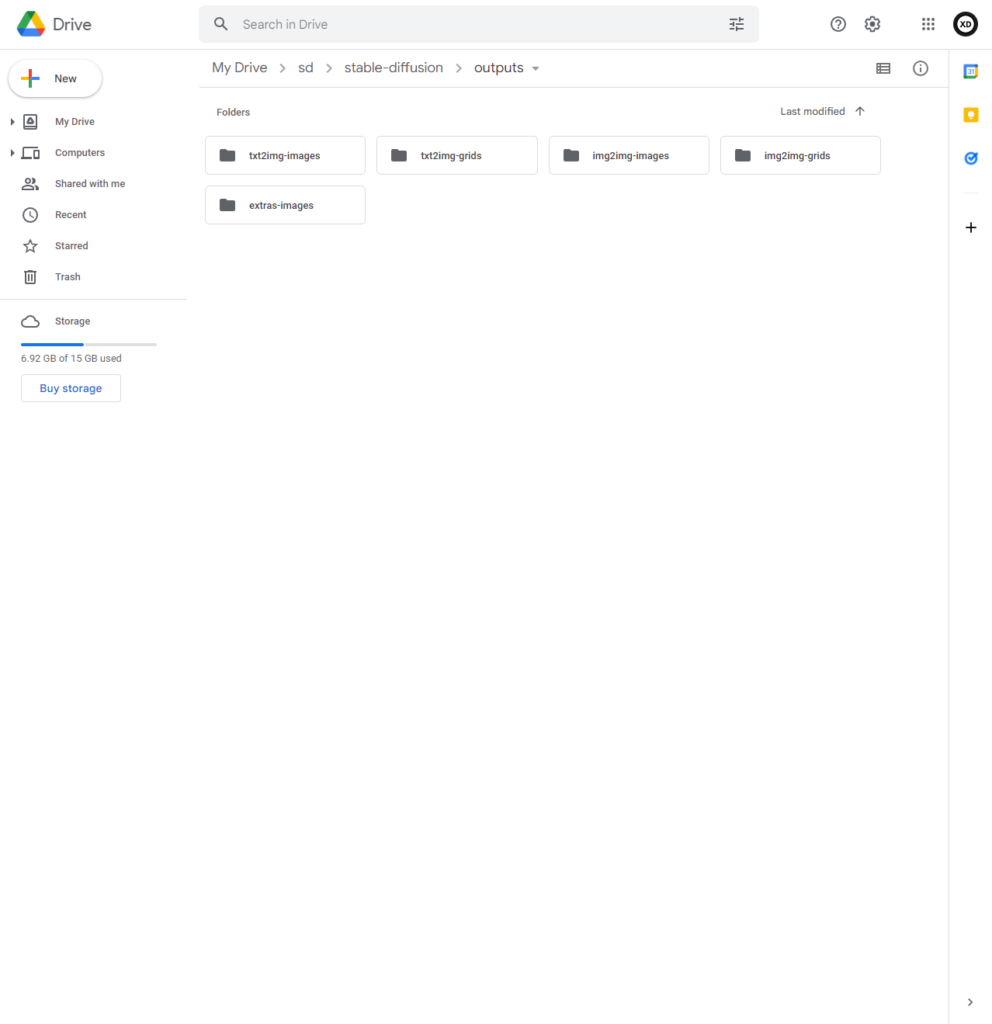
Task: Click the storage usage bar
Action: click(x=88, y=344)
